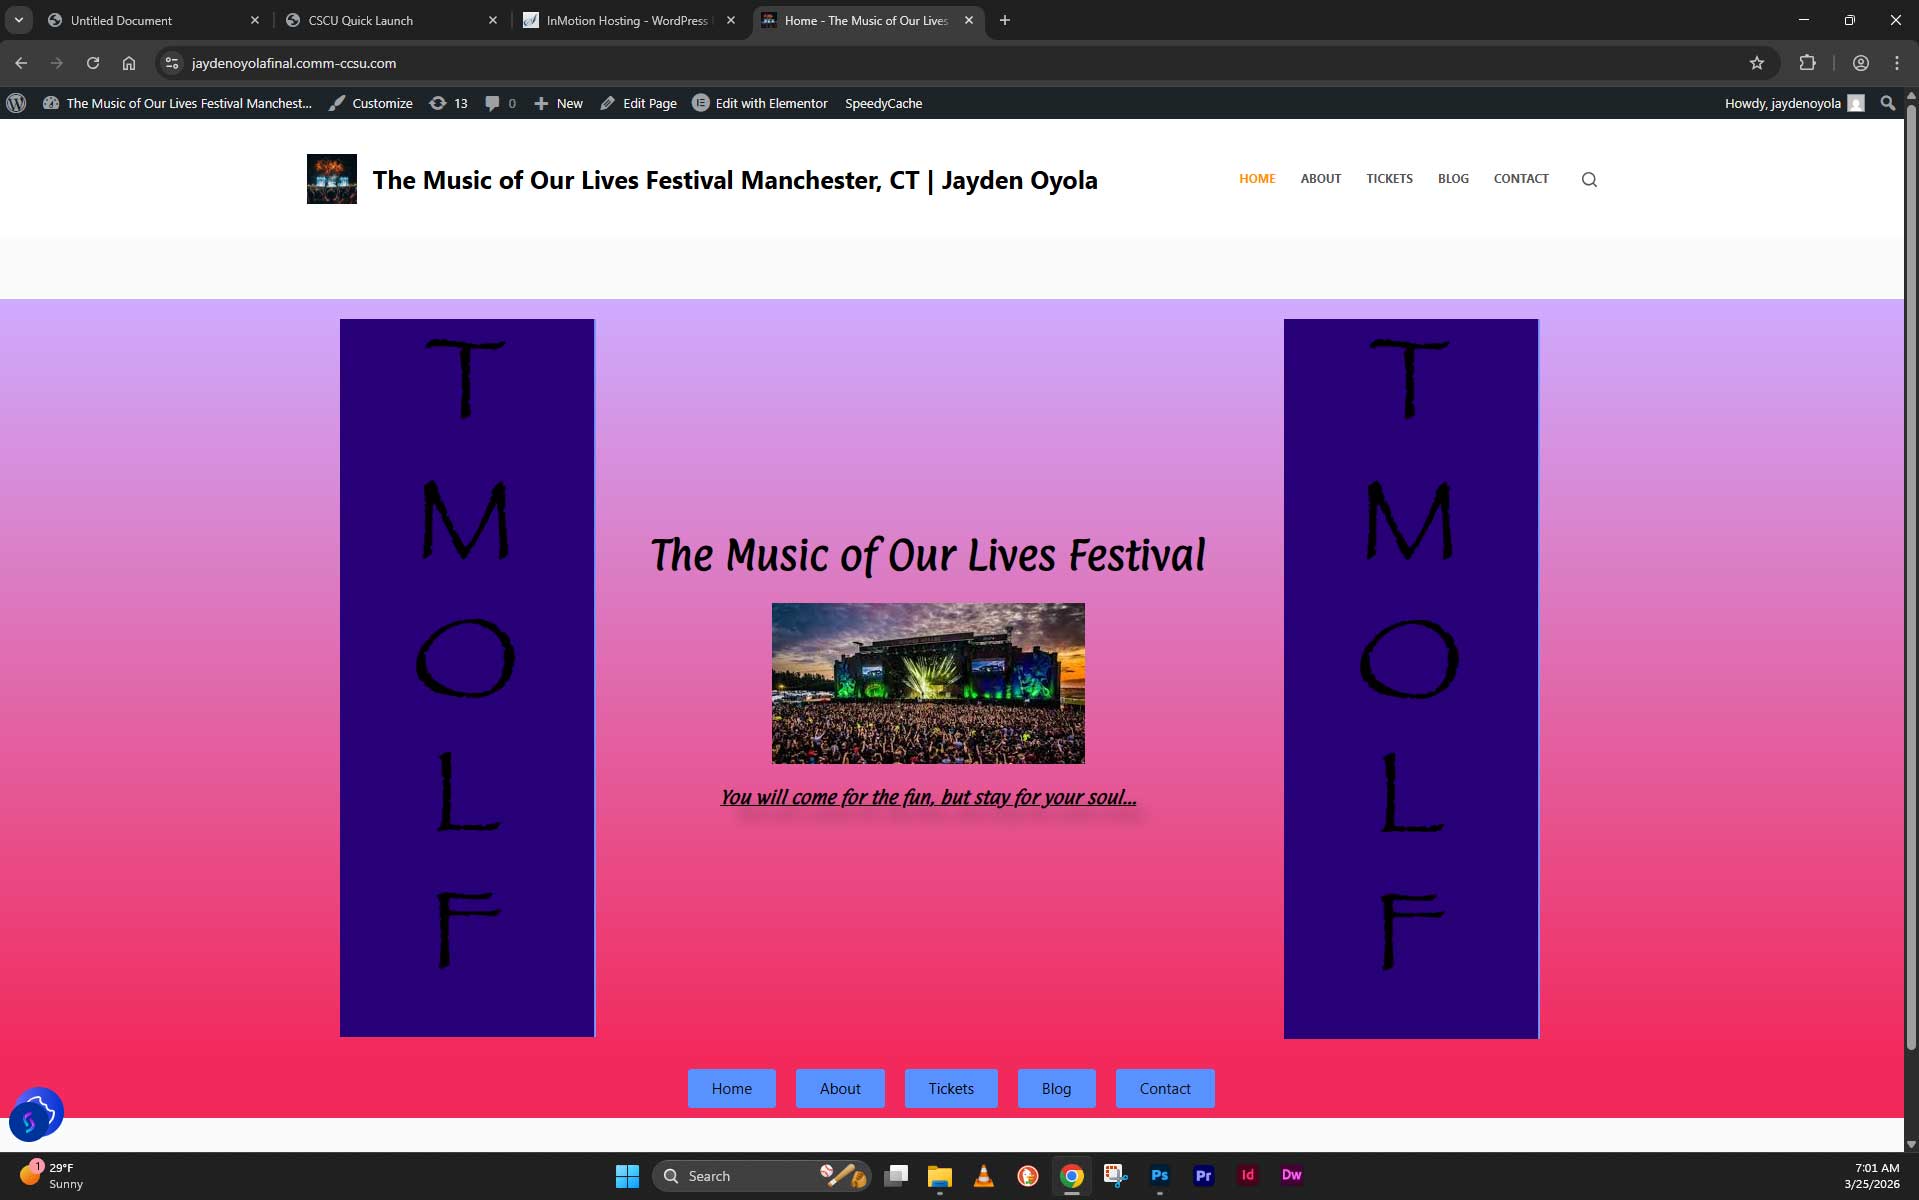
Task: Click the concert stage photo
Action: point(927,683)
